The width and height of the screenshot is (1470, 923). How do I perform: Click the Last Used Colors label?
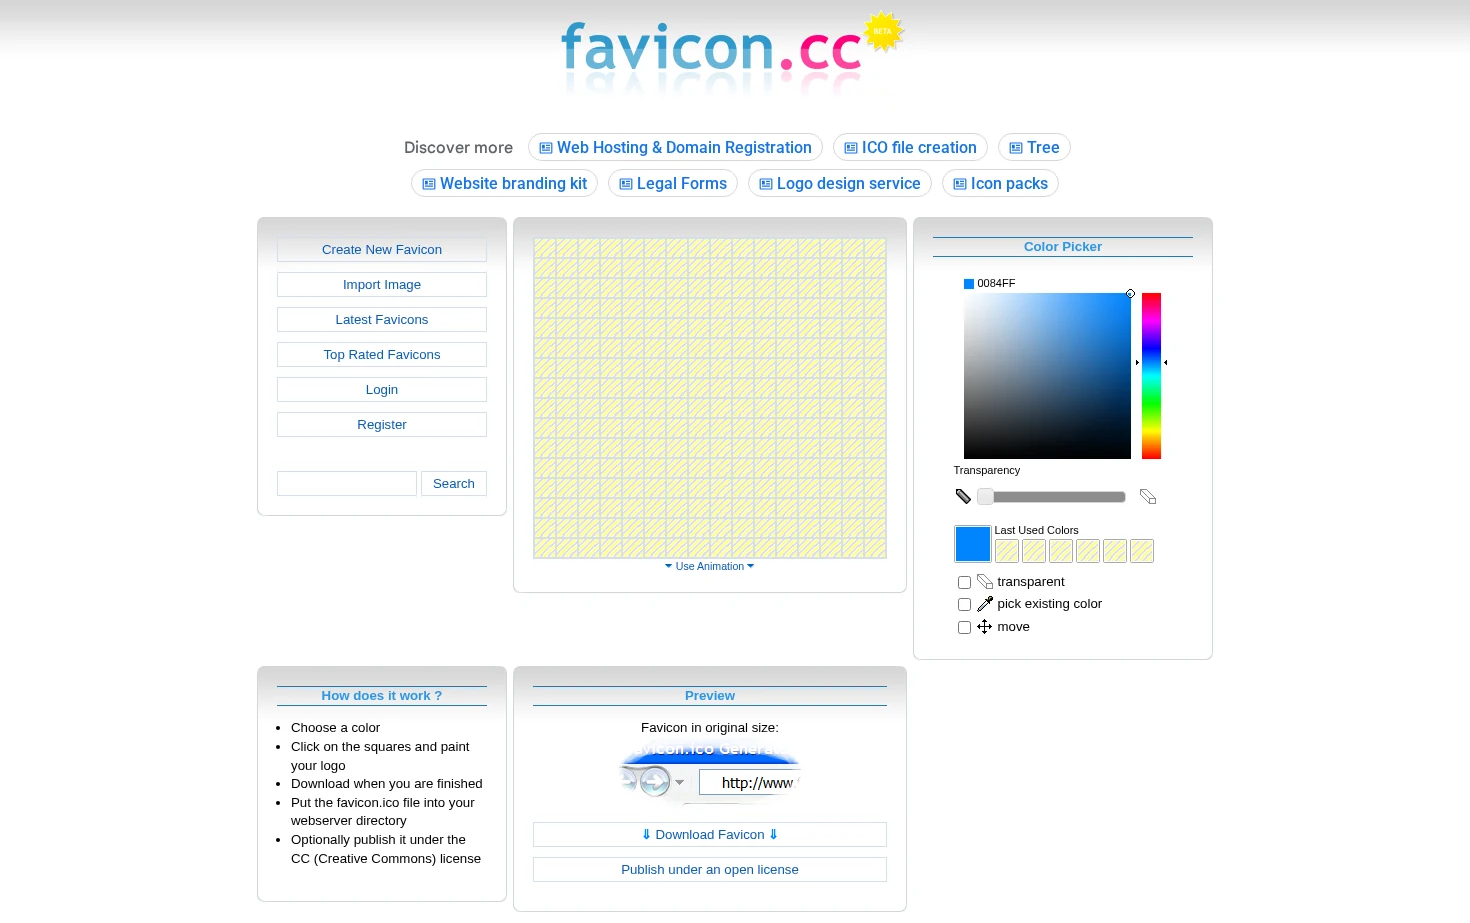[1036, 531]
